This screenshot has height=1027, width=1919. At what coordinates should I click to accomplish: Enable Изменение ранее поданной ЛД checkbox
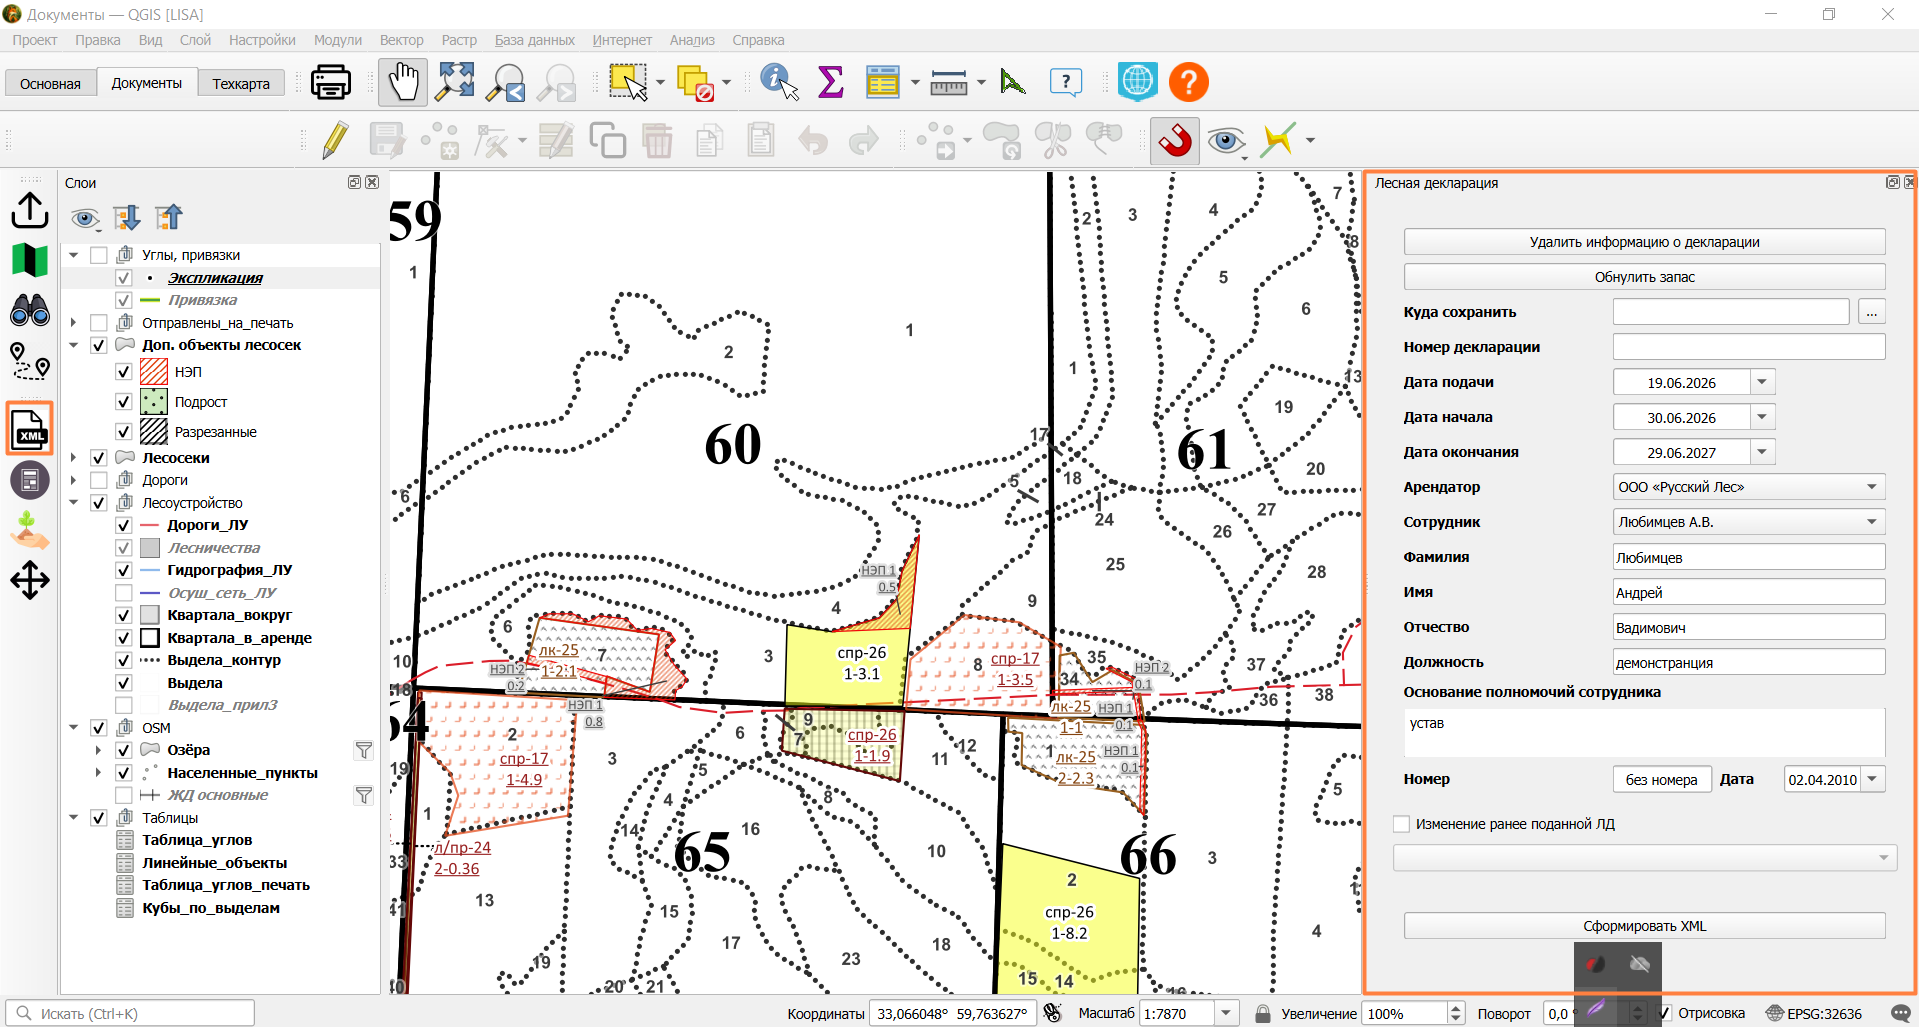coord(1401,824)
